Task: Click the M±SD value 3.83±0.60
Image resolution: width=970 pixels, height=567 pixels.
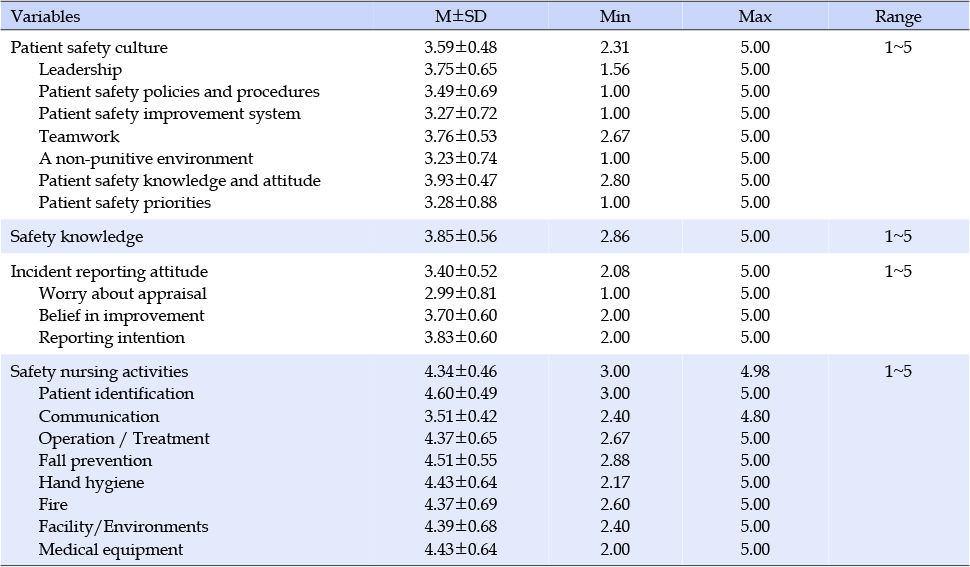Action: tap(460, 338)
